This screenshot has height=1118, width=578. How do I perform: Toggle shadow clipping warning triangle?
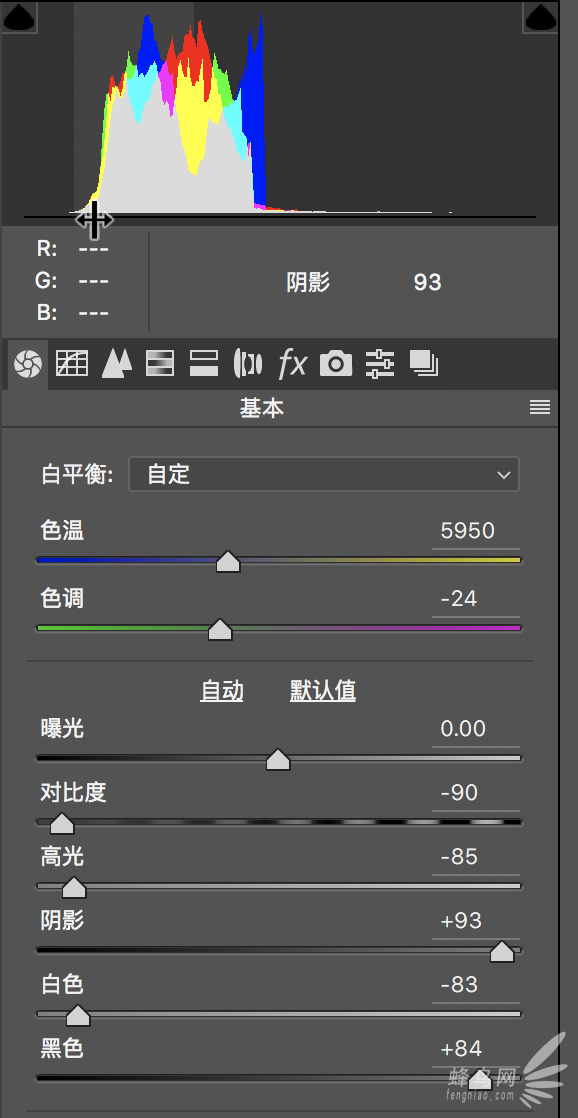pyautogui.click(x=19, y=17)
